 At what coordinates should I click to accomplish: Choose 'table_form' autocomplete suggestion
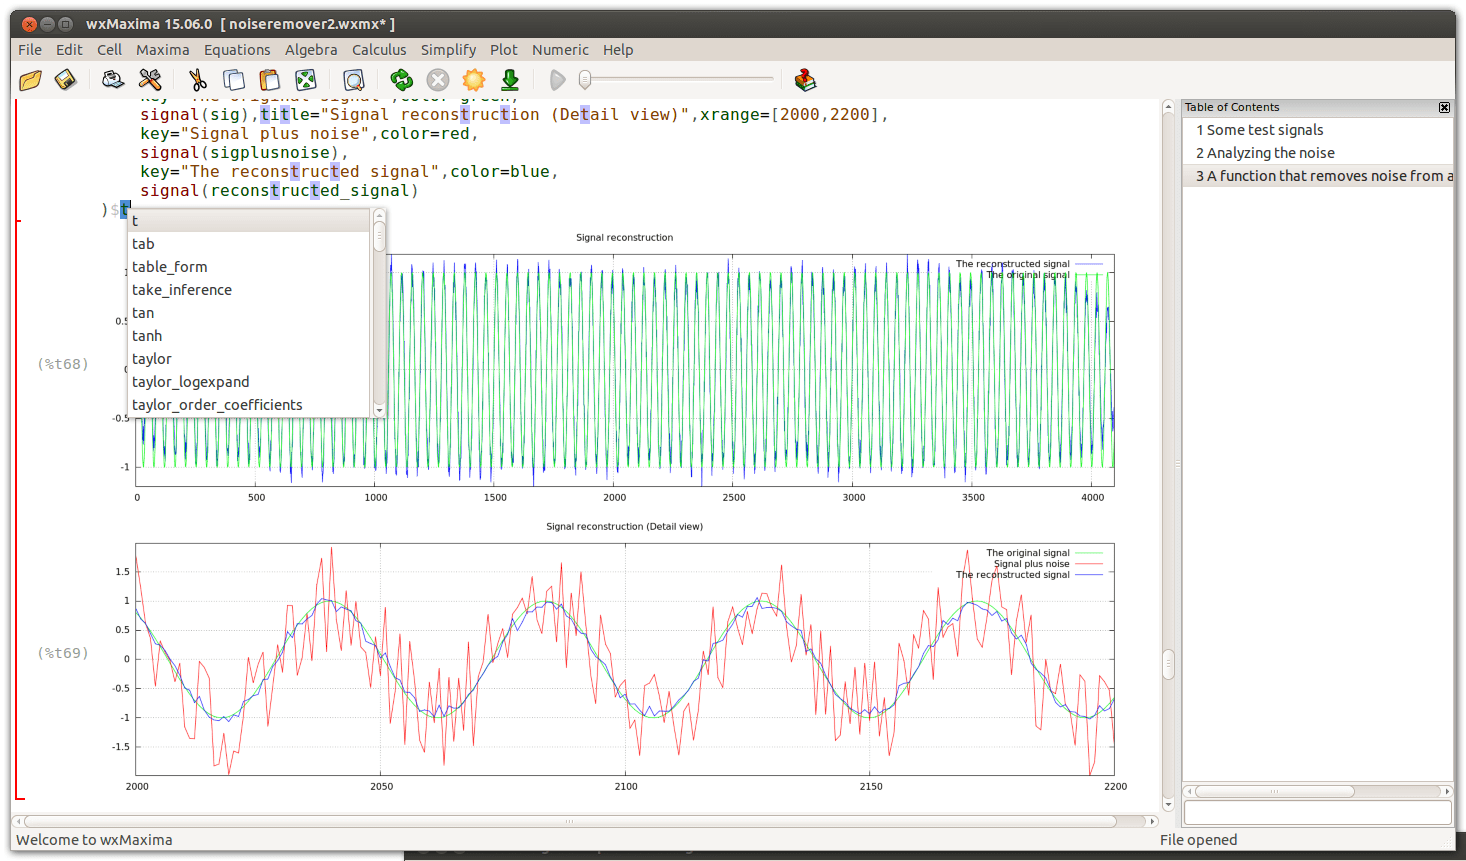(x=170, y=267)
